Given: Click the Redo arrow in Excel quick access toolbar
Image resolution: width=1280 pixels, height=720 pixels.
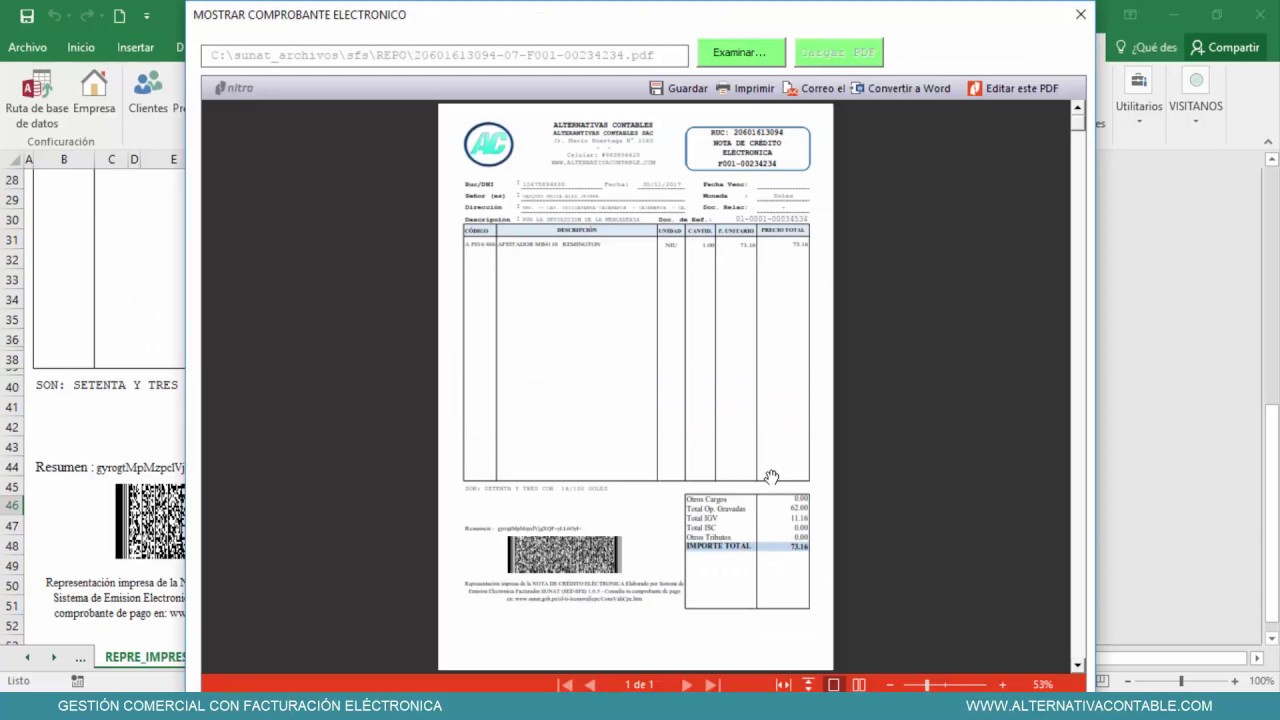Looking at the screenshot, I should pos(87,16).
